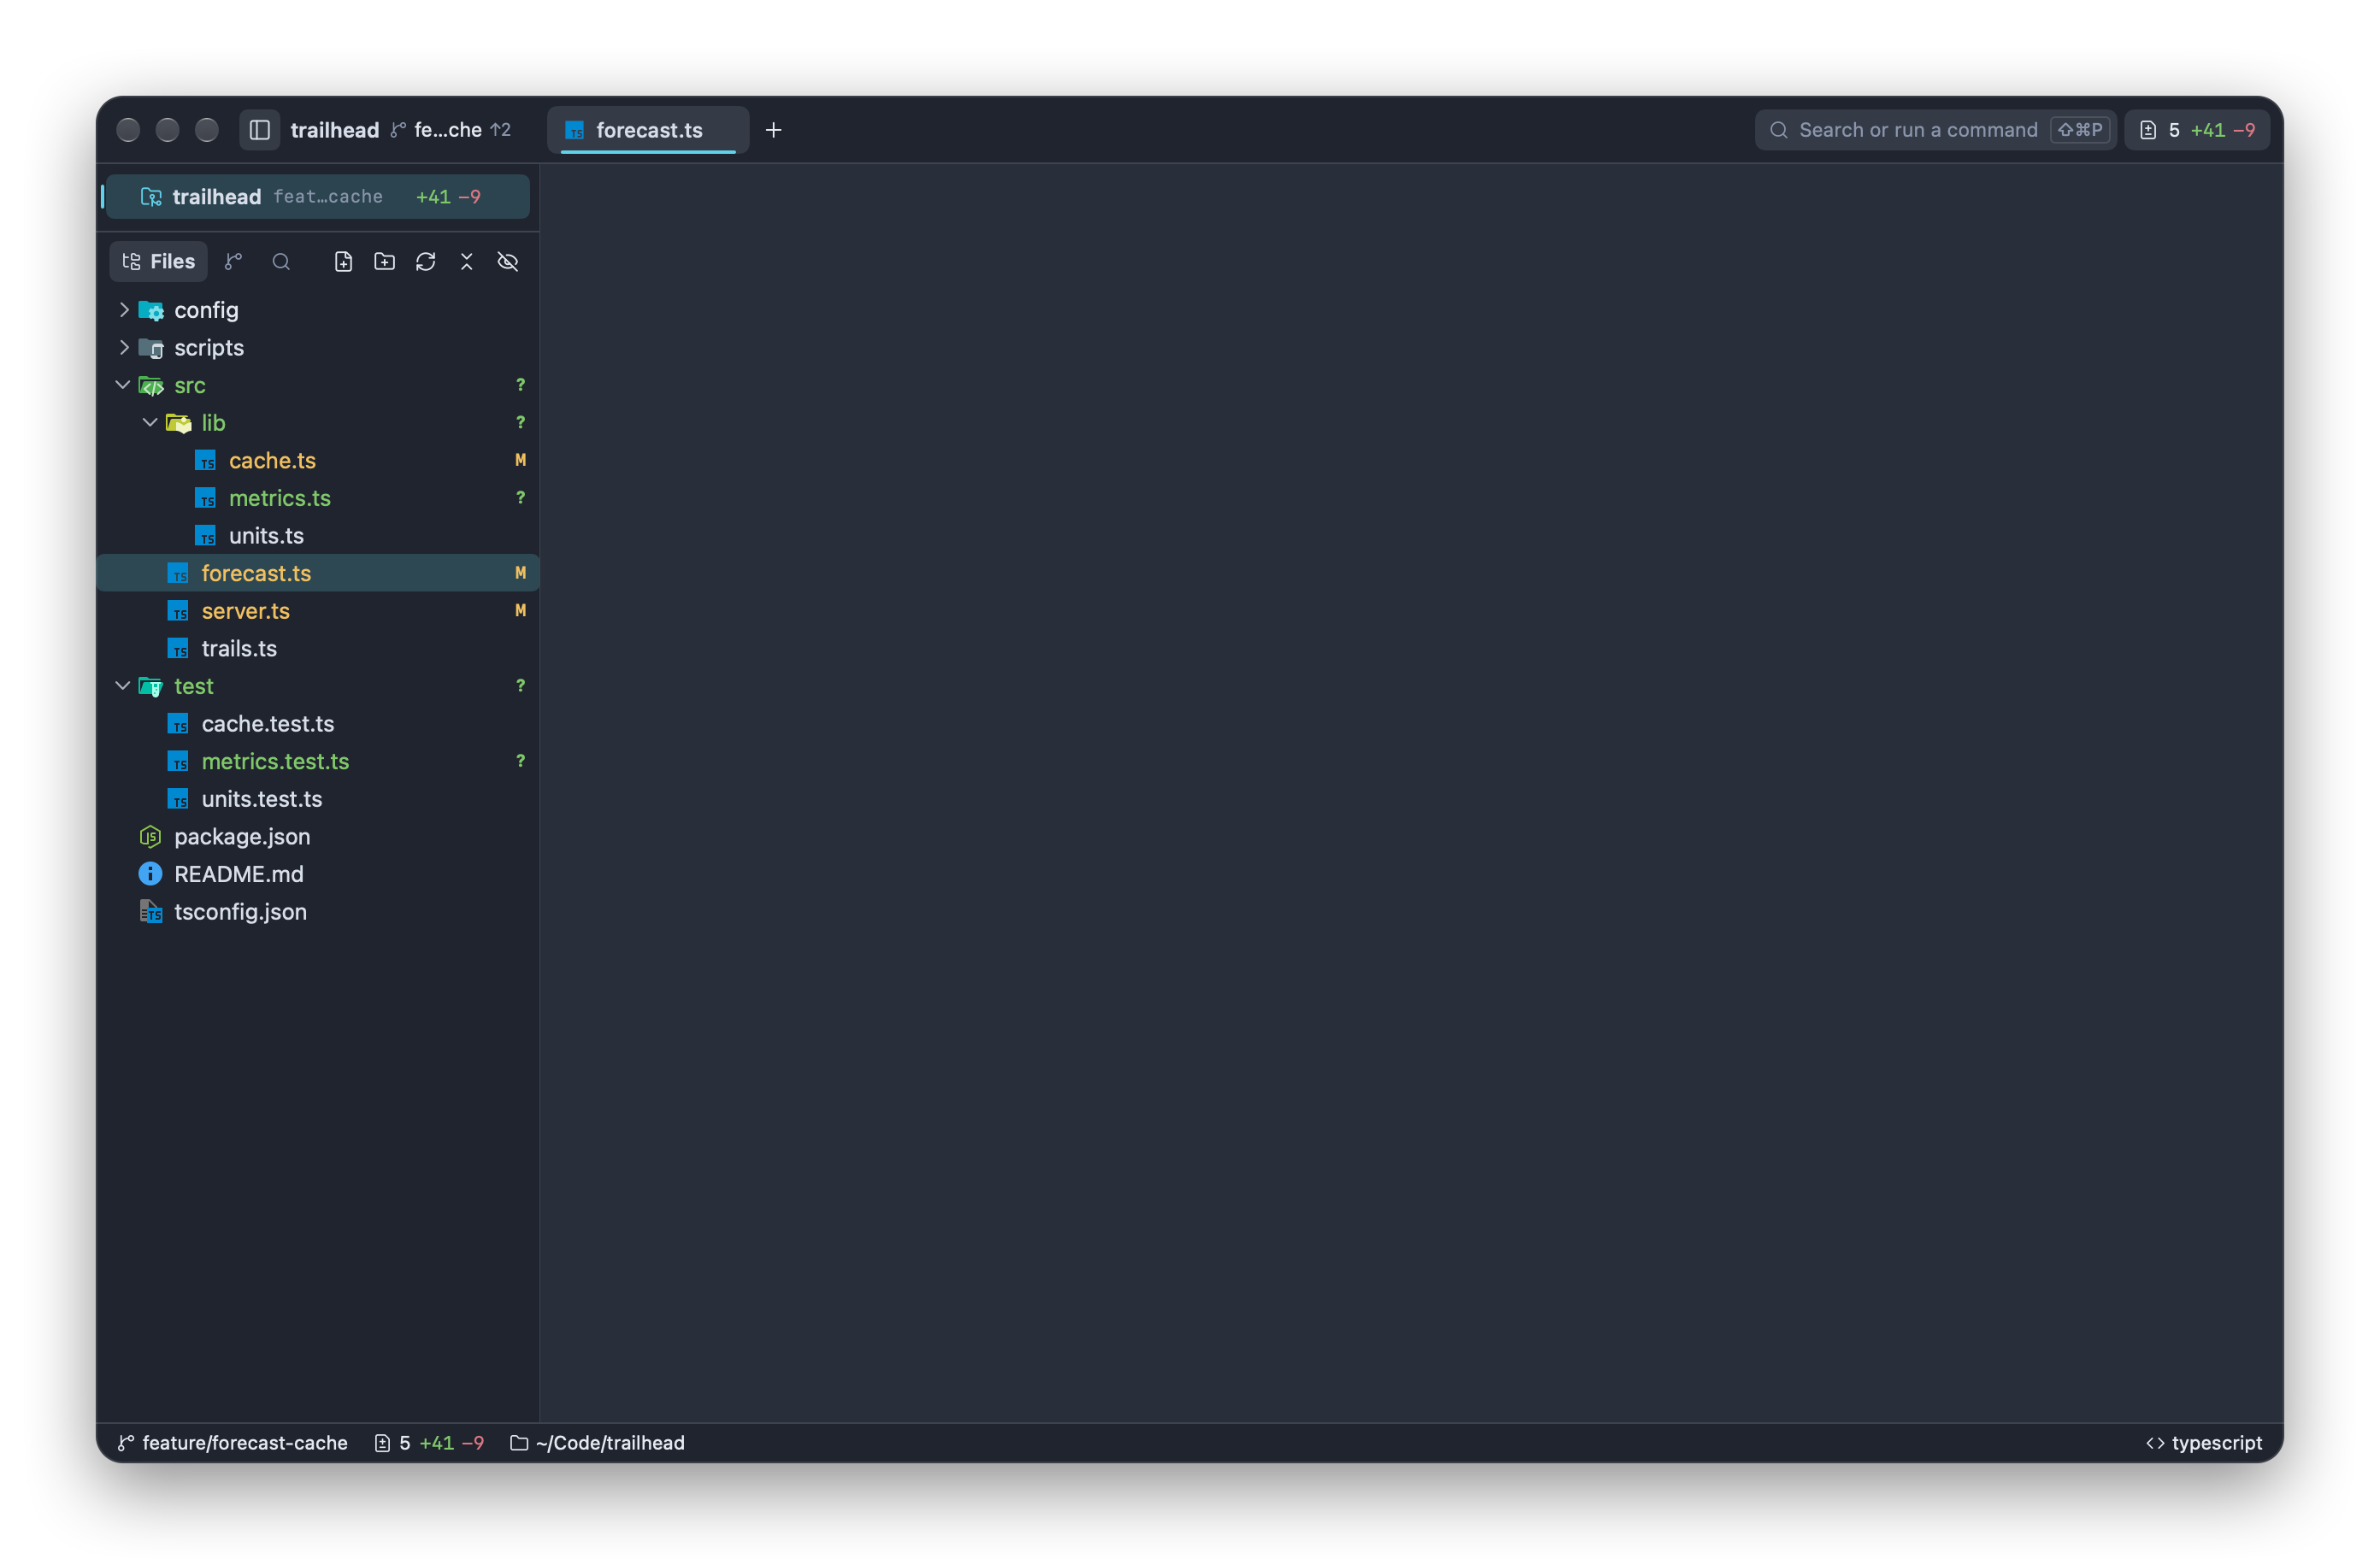The width and height of the screenshot is (2380, 1559).
Task: Click the config folder icon
Action: 151,310
